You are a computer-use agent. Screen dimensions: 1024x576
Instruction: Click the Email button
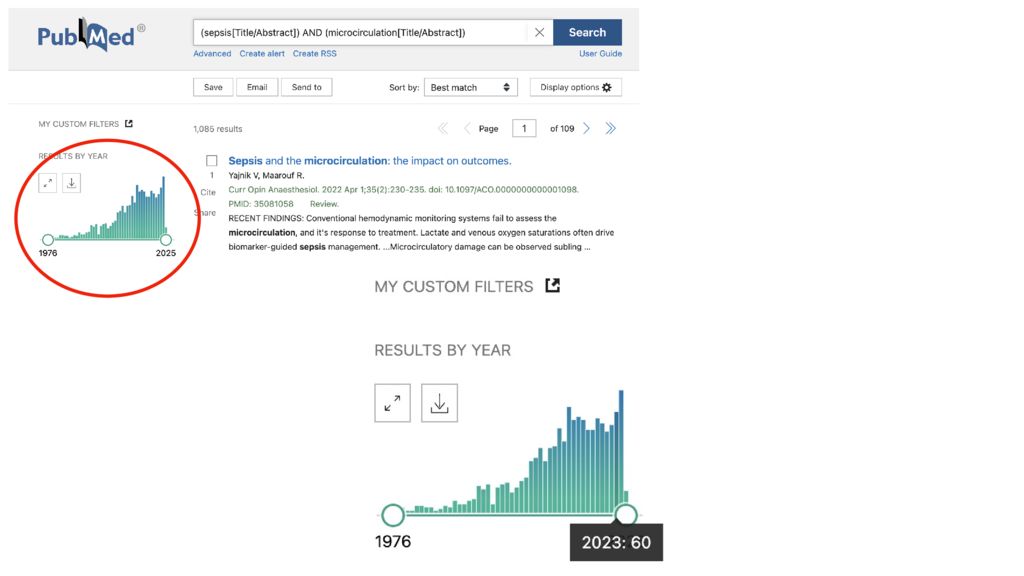257,88
